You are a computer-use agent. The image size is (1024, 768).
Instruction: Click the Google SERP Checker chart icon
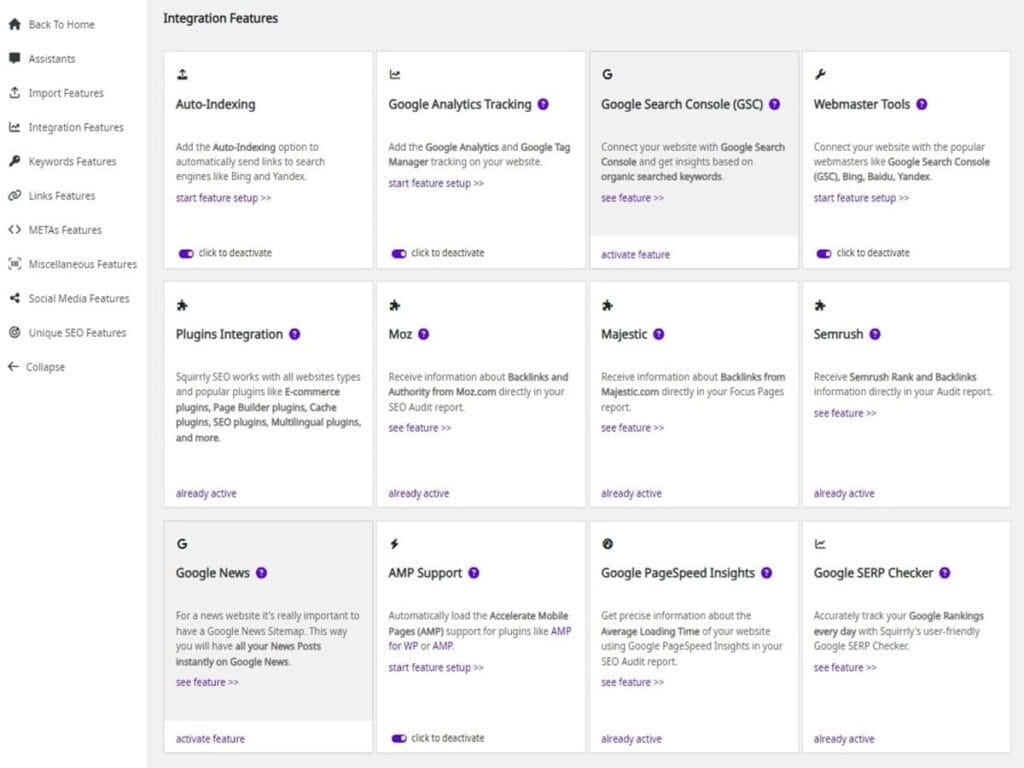coord(820,543)
